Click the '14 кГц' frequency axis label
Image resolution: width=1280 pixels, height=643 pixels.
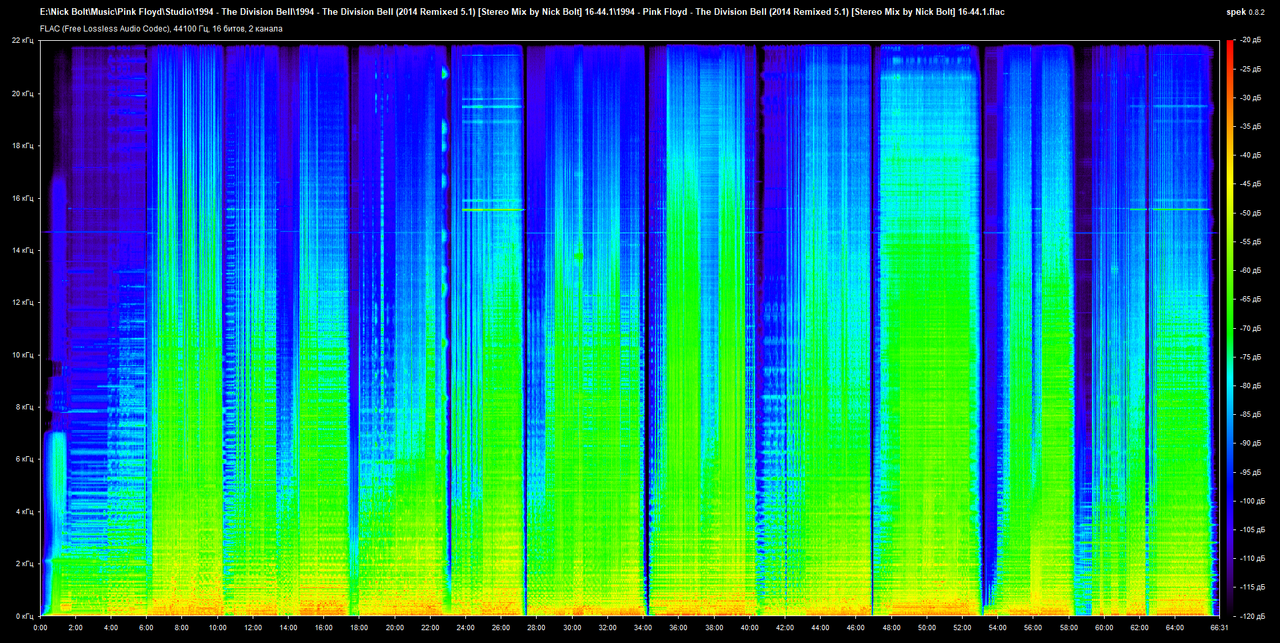(x=23, y=250)
